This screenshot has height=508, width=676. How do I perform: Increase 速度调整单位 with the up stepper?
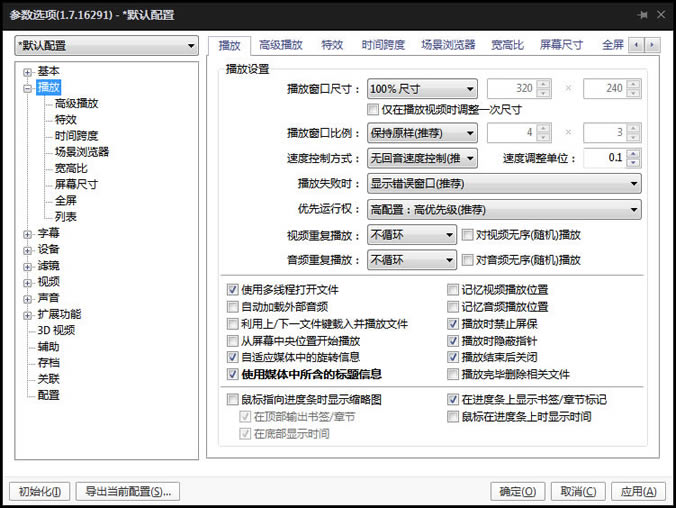[x=633, y=154]
